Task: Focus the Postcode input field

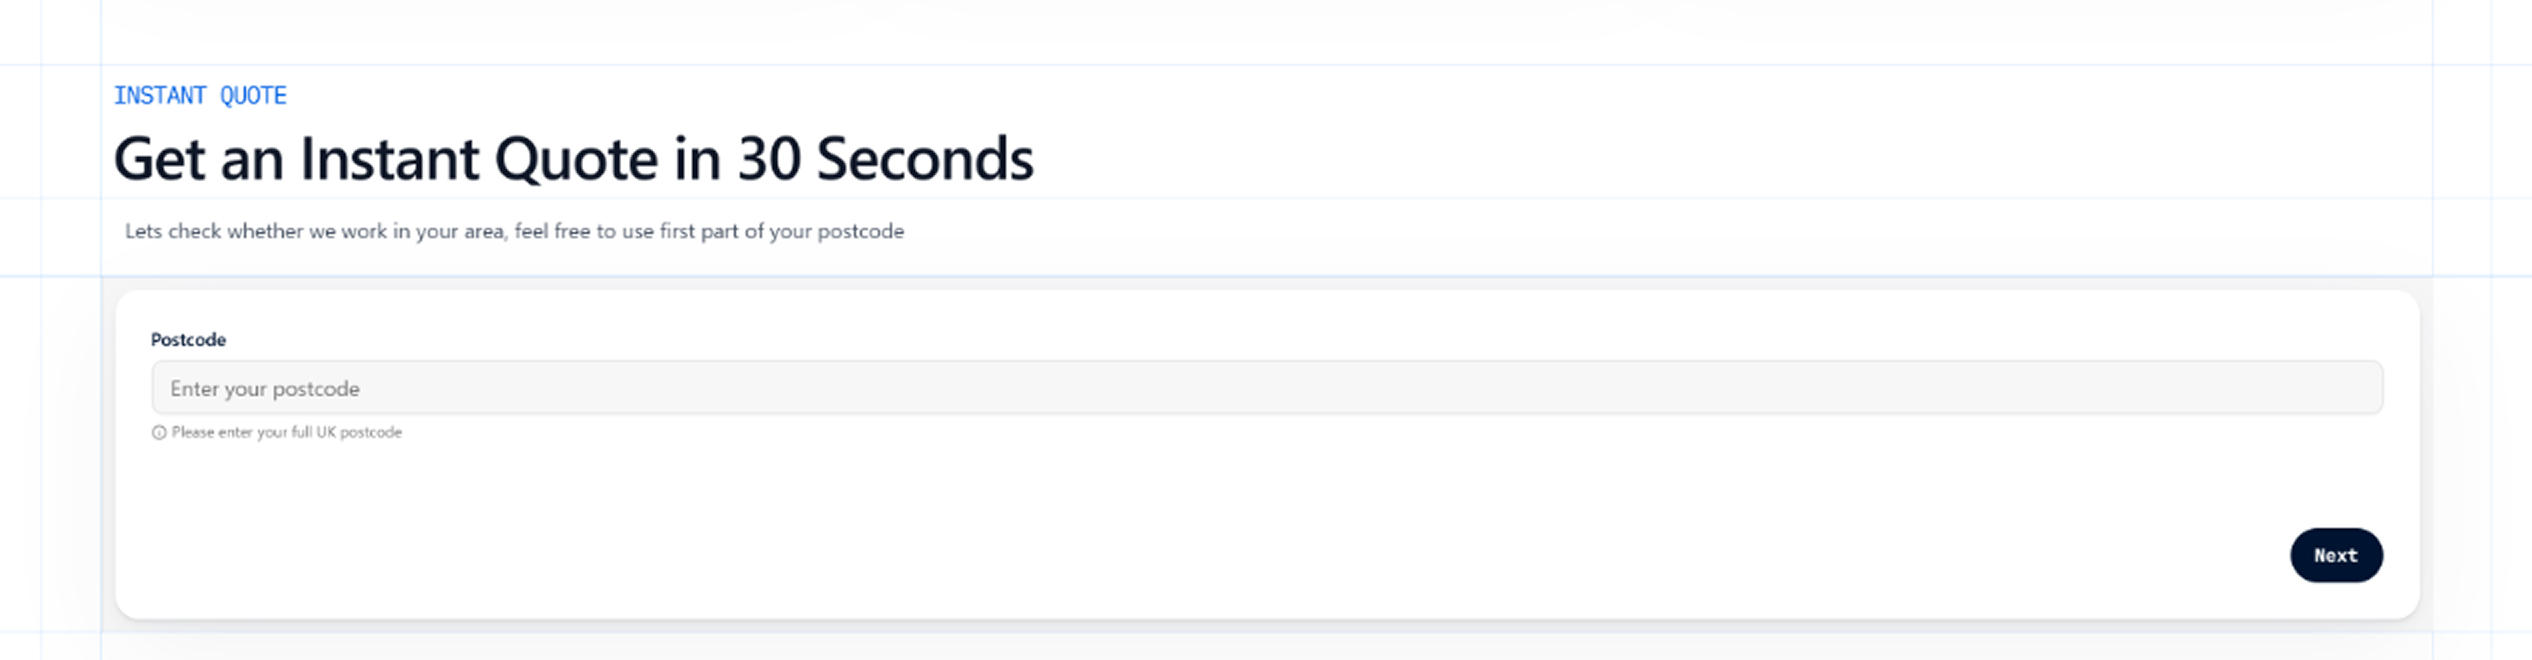Action: pyautogui.click(x=1267, y=388)
